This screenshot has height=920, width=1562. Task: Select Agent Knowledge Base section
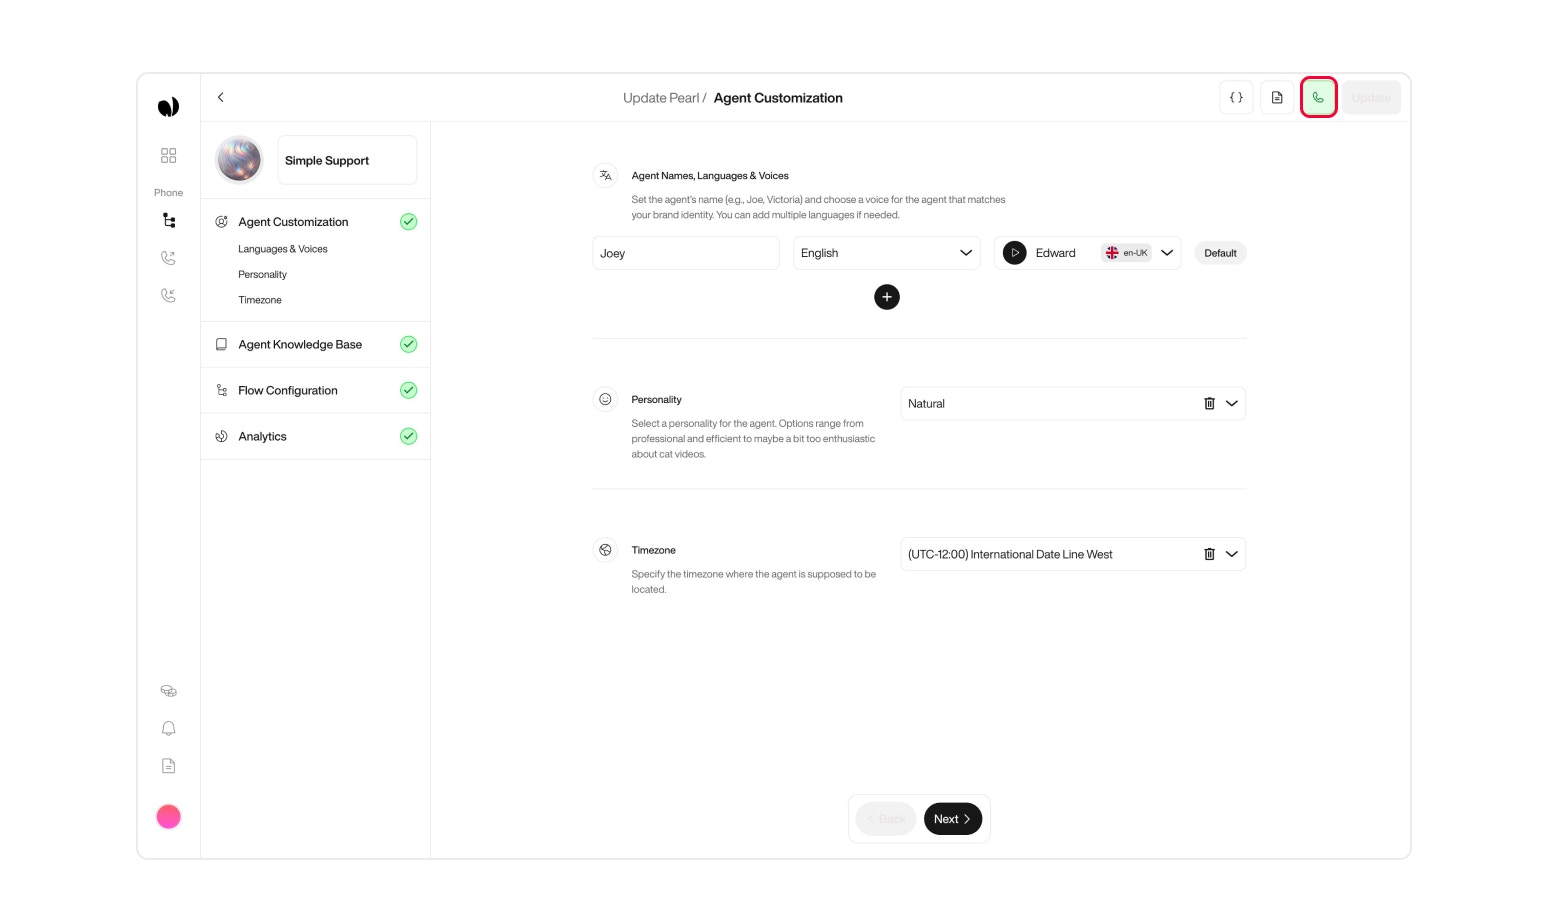point(300,344)
